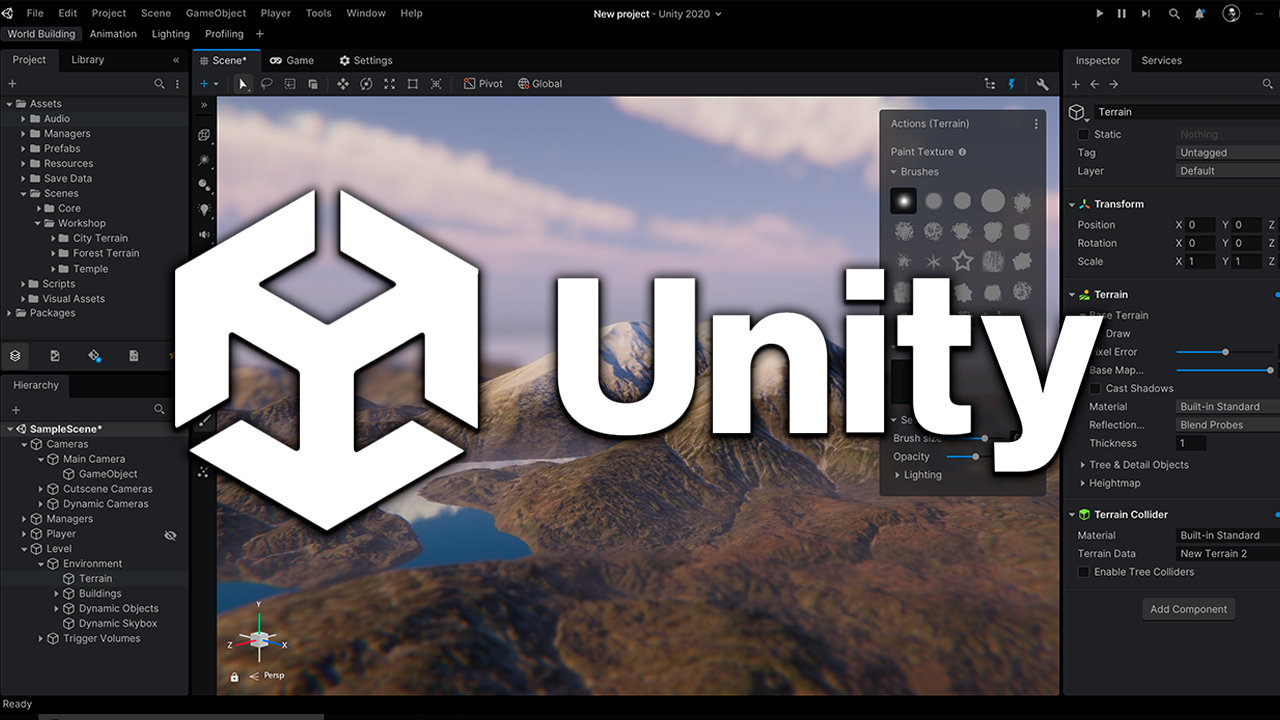Expand the Heightmap section
Screen dimensions: 1280x720
coord(1082,483)
